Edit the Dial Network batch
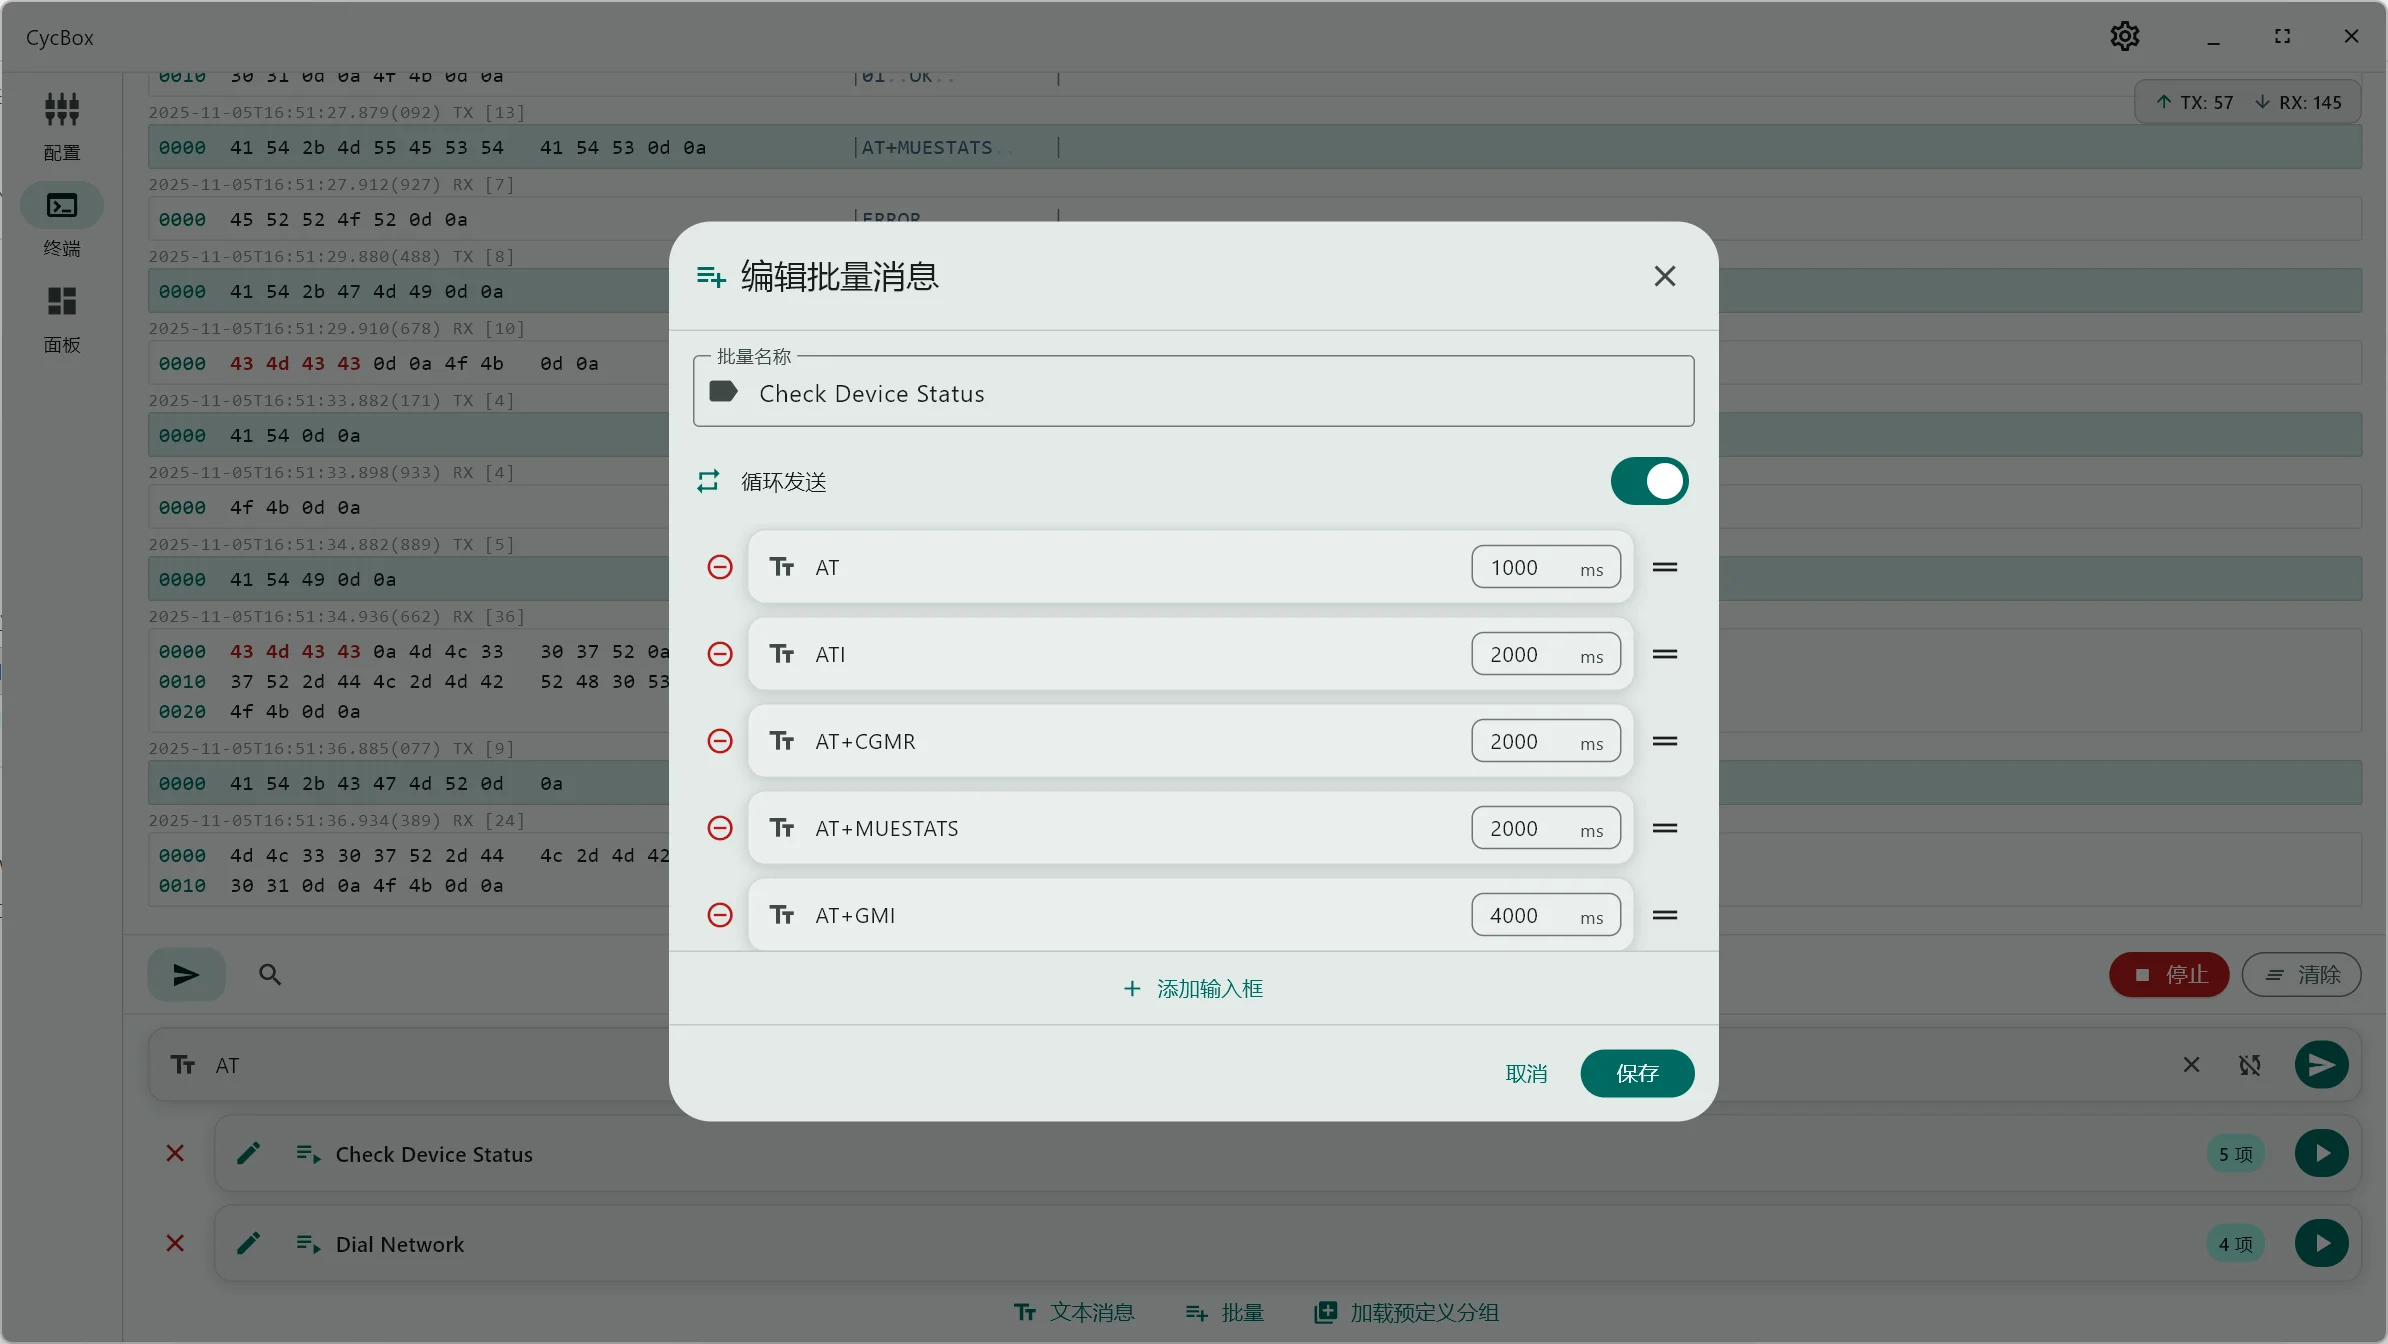 (x=248, y=1243)
